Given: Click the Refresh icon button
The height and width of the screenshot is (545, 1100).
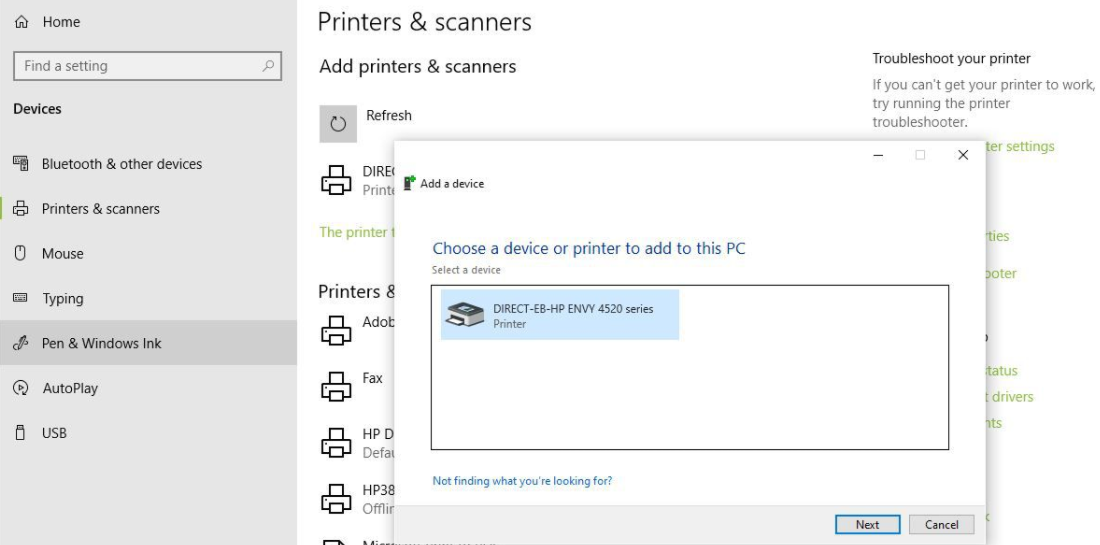Looking at the screenshot, I should click(x=338, y=124).
